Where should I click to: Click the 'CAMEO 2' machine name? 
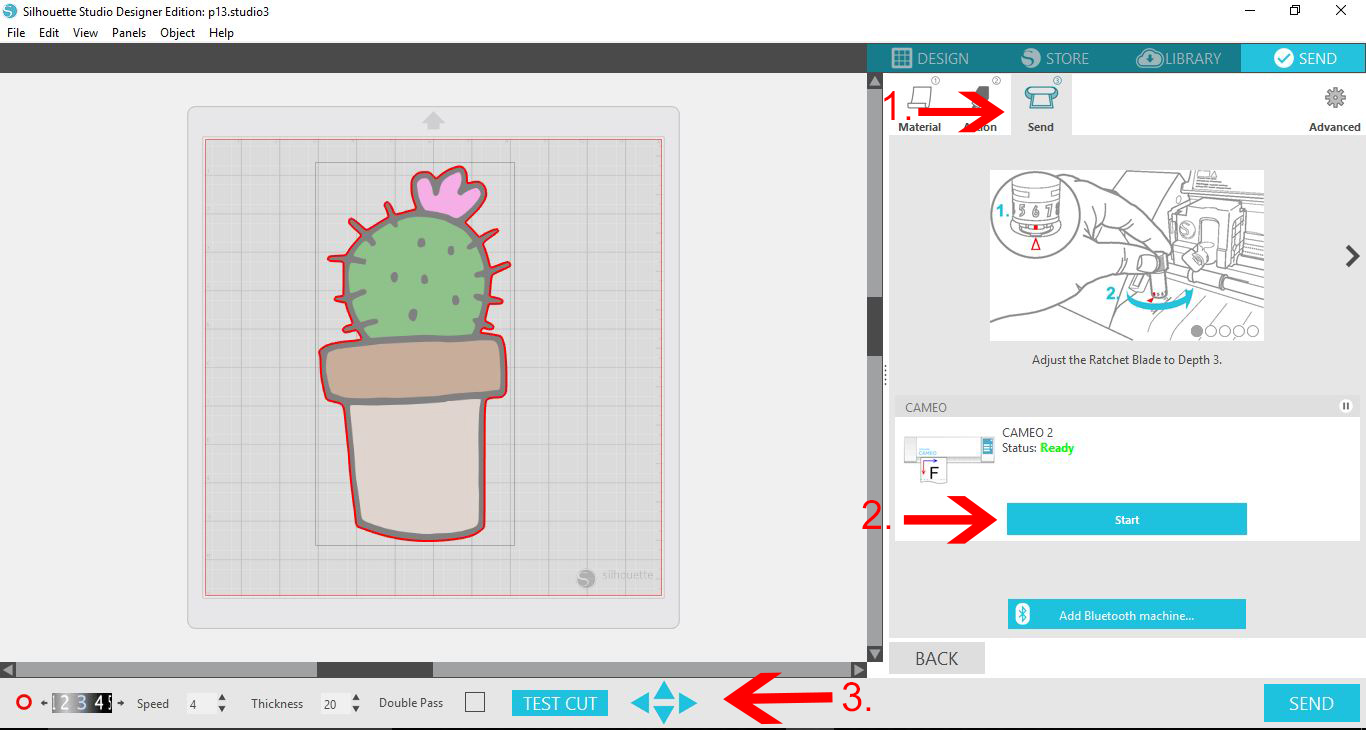(1027, 433)
